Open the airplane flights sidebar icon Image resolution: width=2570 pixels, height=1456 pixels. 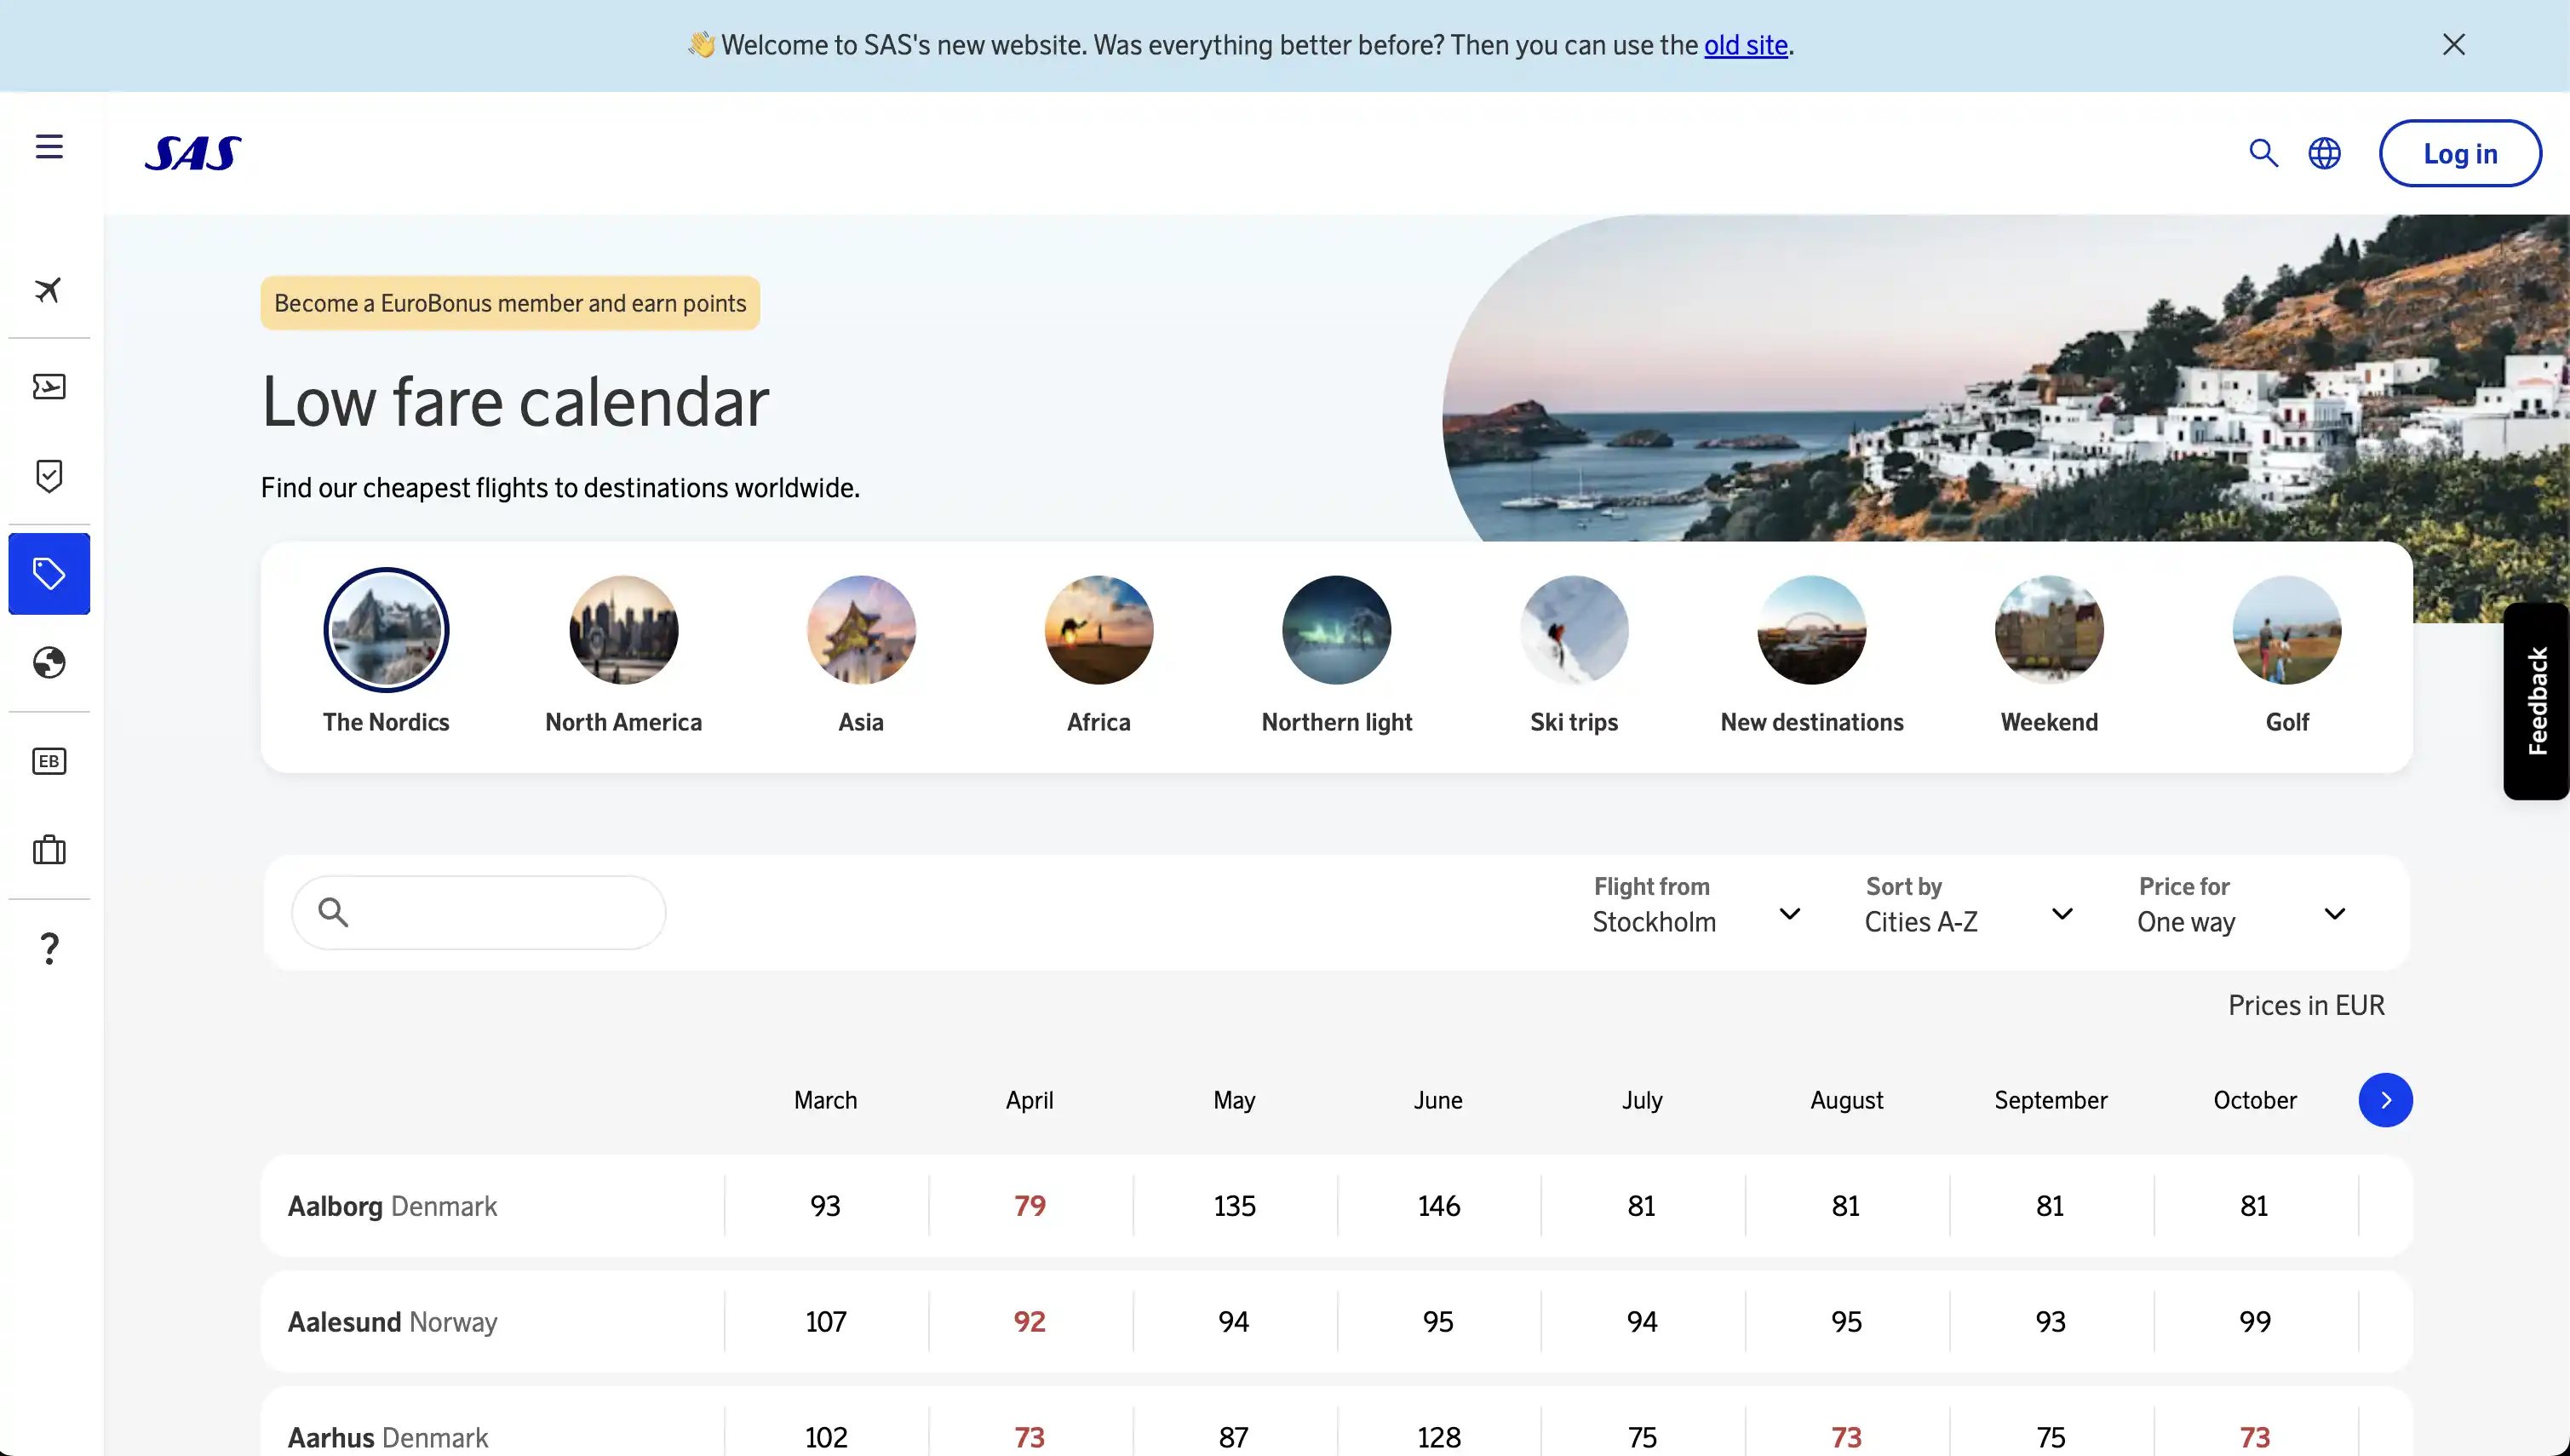click(x=49, y=290)
